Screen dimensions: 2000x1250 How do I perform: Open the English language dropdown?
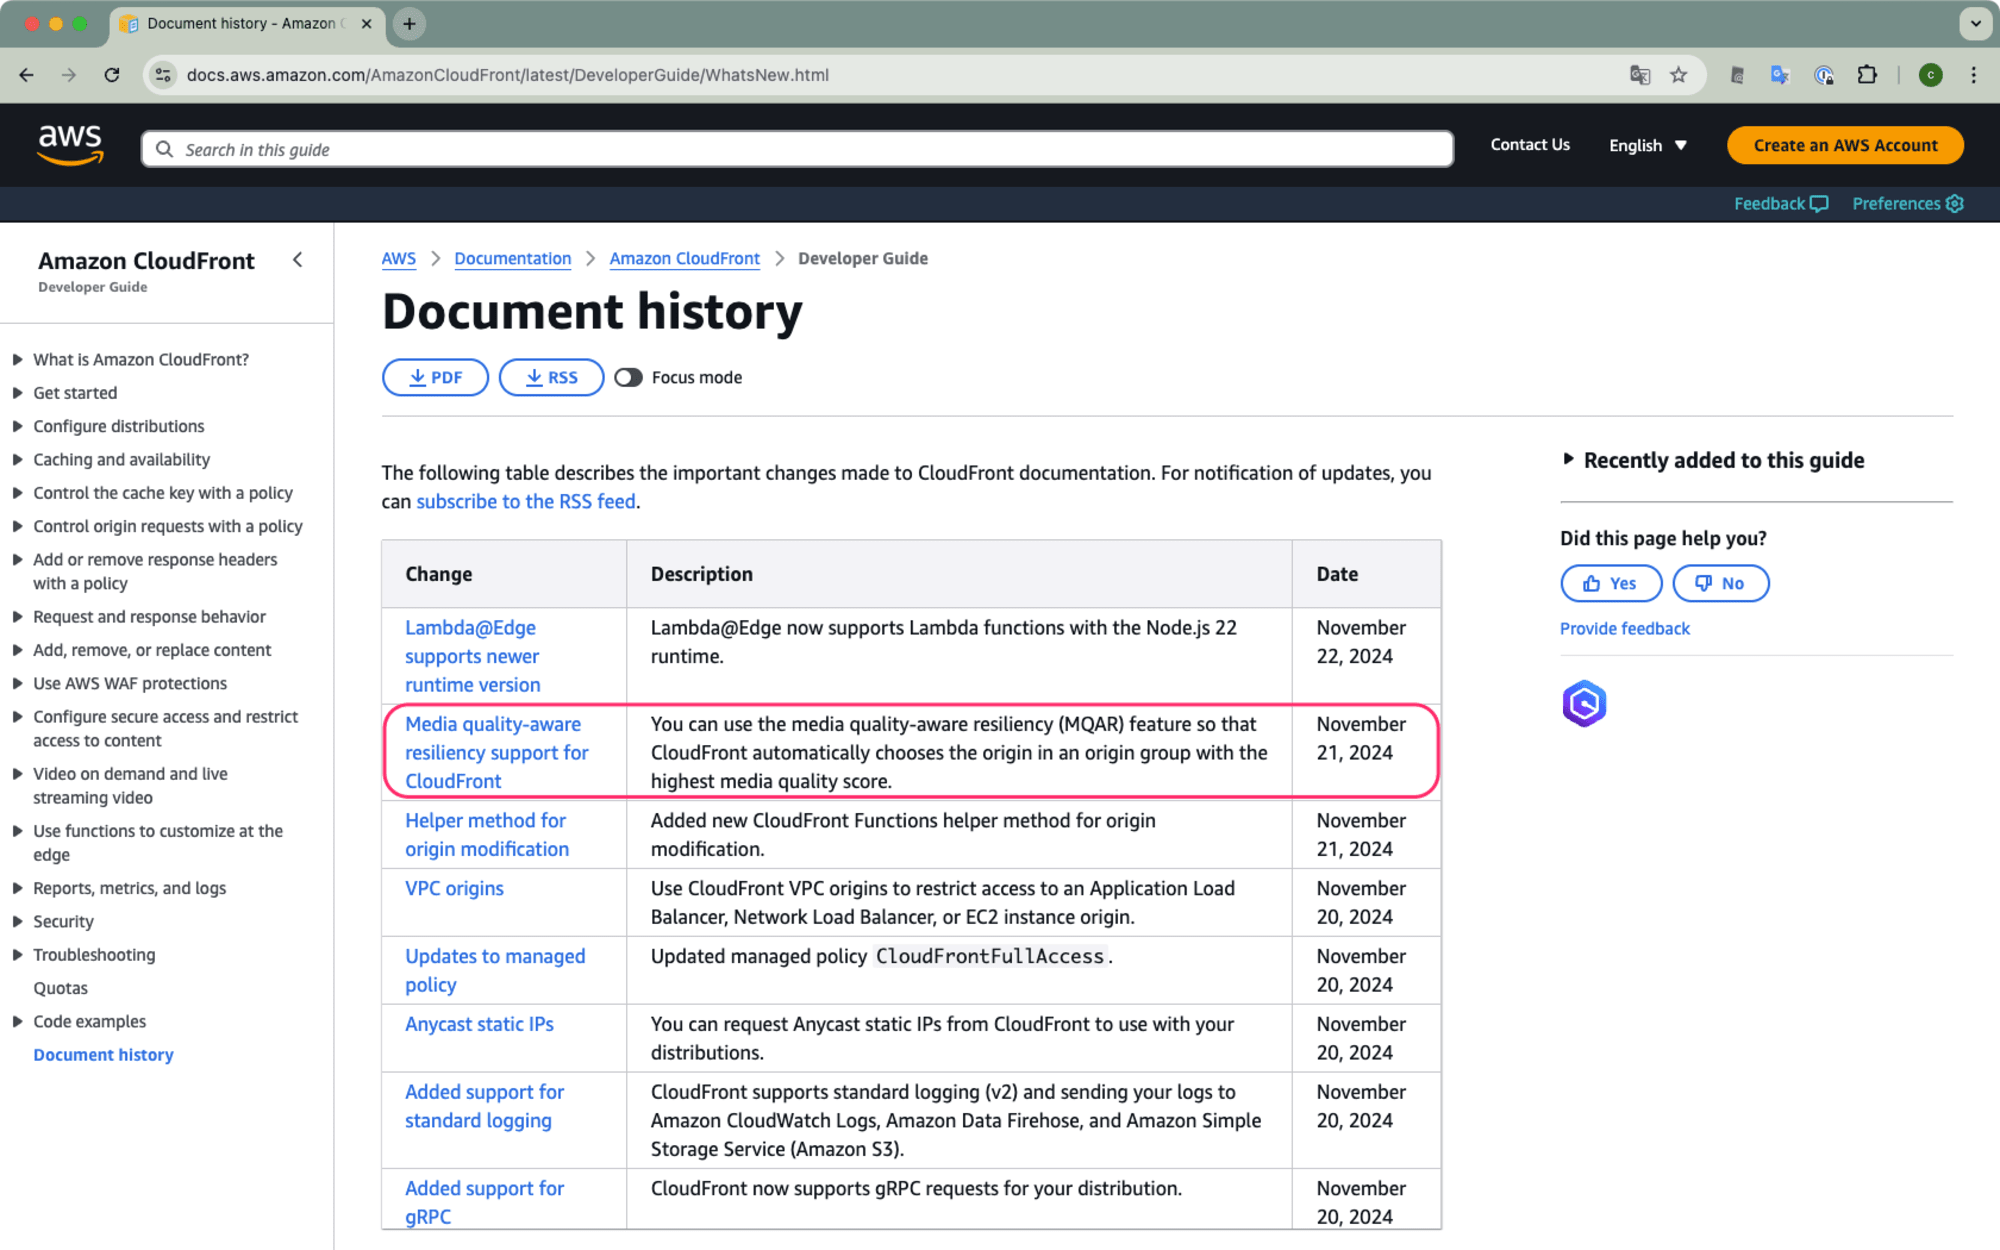point(1648,146)
